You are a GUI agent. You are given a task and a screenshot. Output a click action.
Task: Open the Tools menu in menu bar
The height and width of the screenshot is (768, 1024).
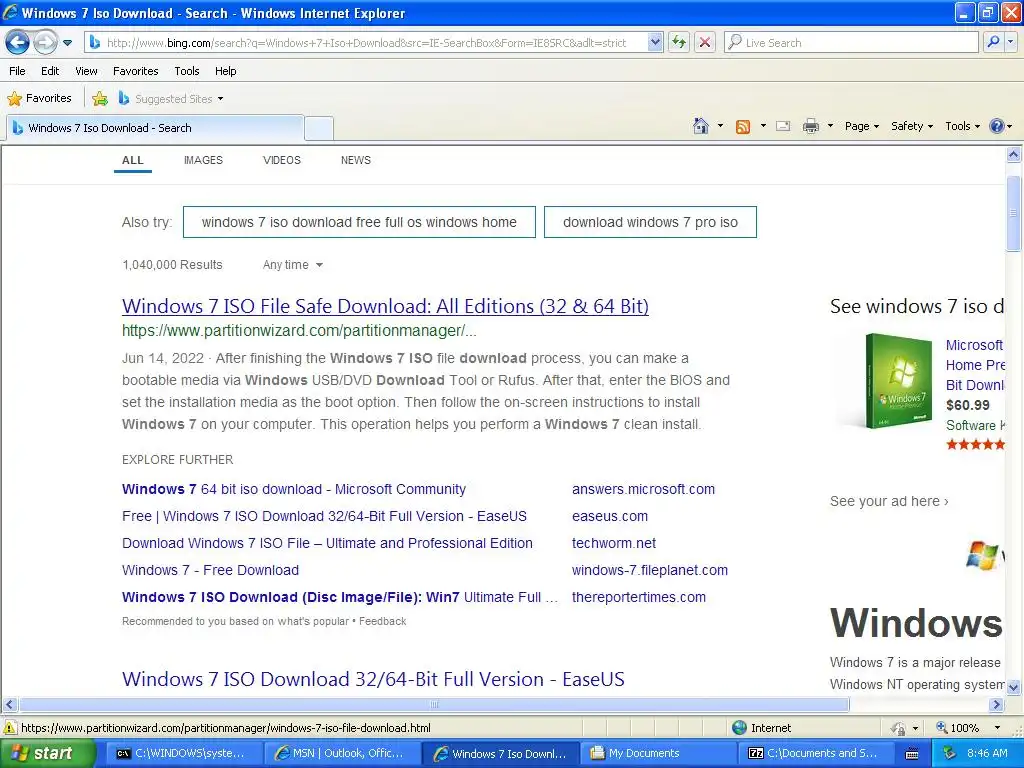click(187, 71)
